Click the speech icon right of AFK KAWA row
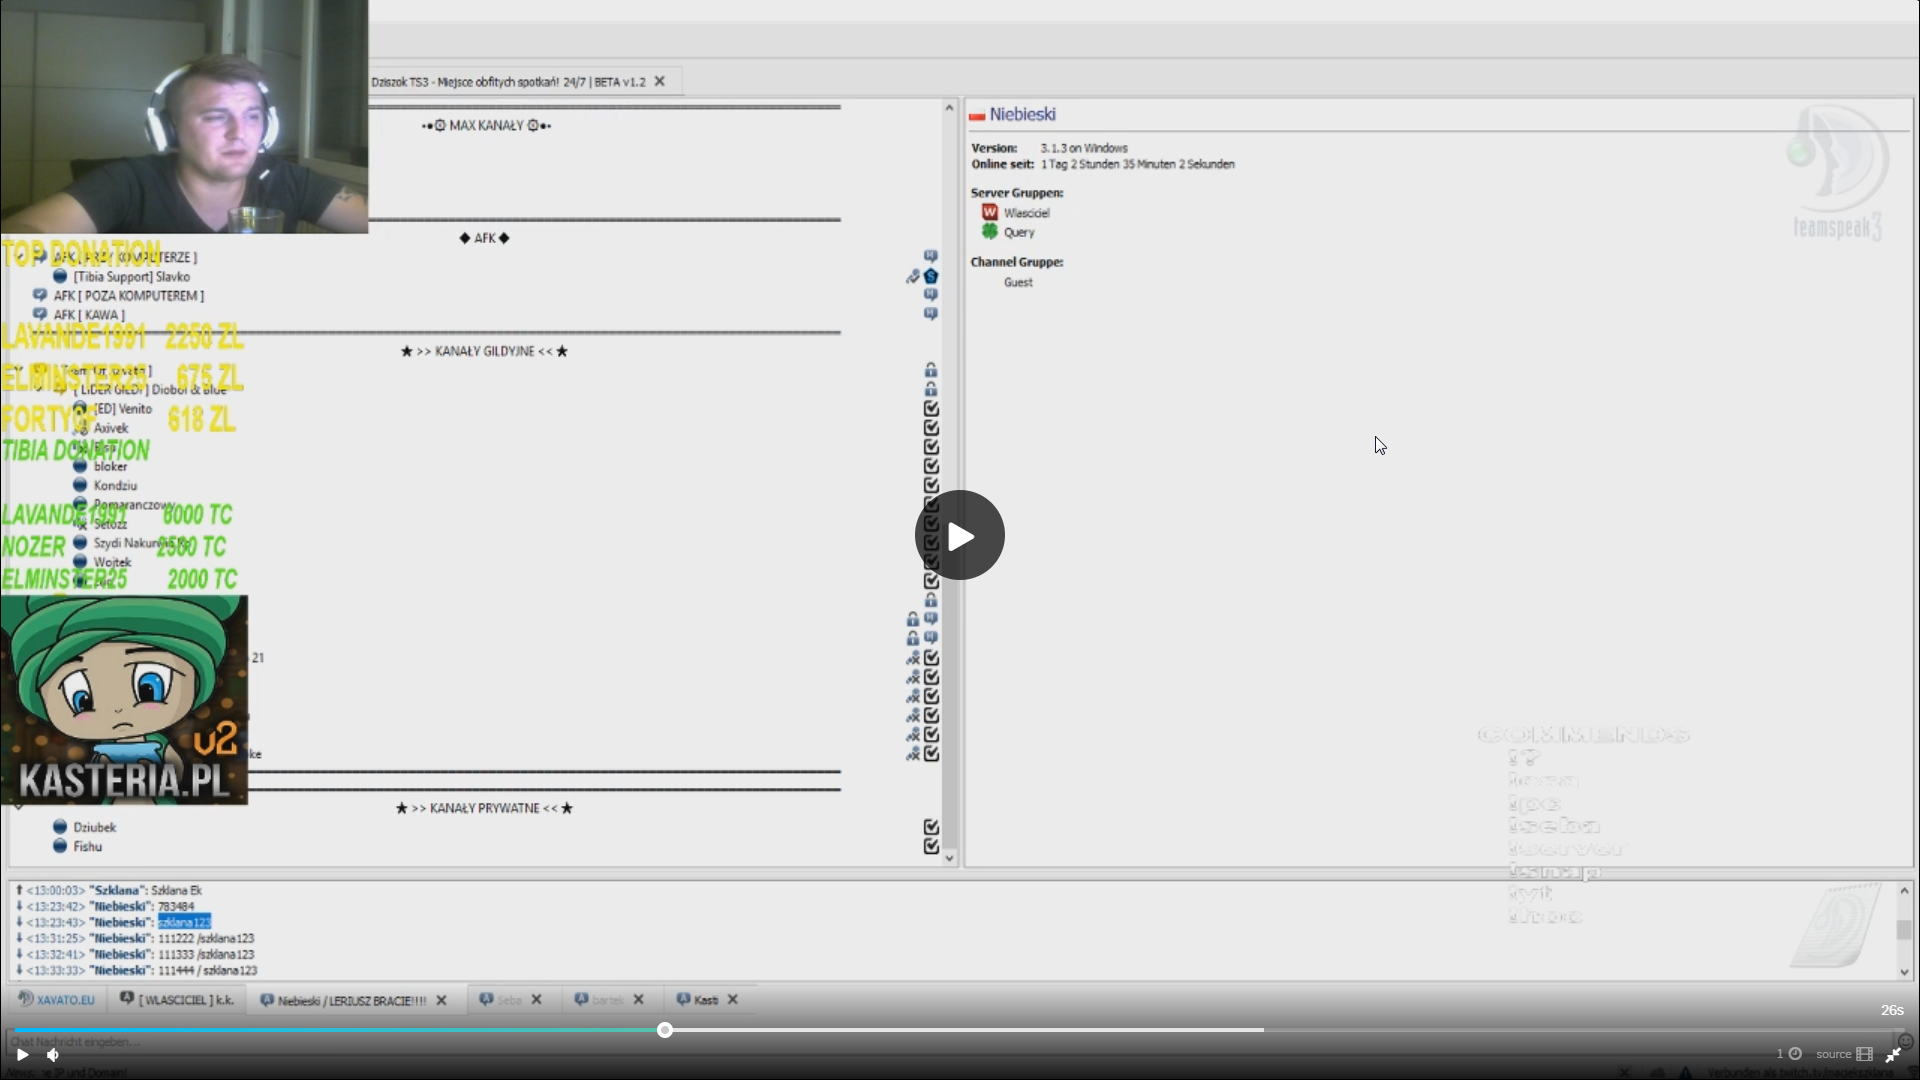The height and width of the screenshot is (1080, 1920). pos(931,314)
